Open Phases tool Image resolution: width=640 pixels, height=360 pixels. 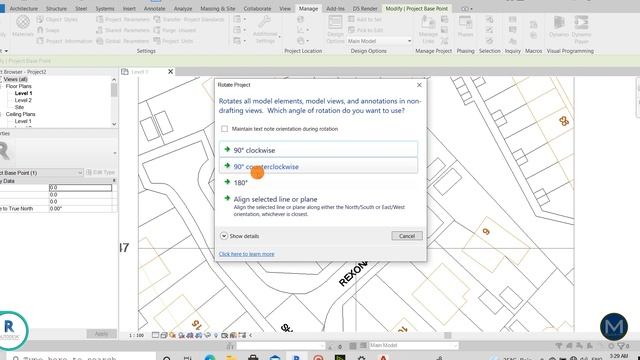465,27
